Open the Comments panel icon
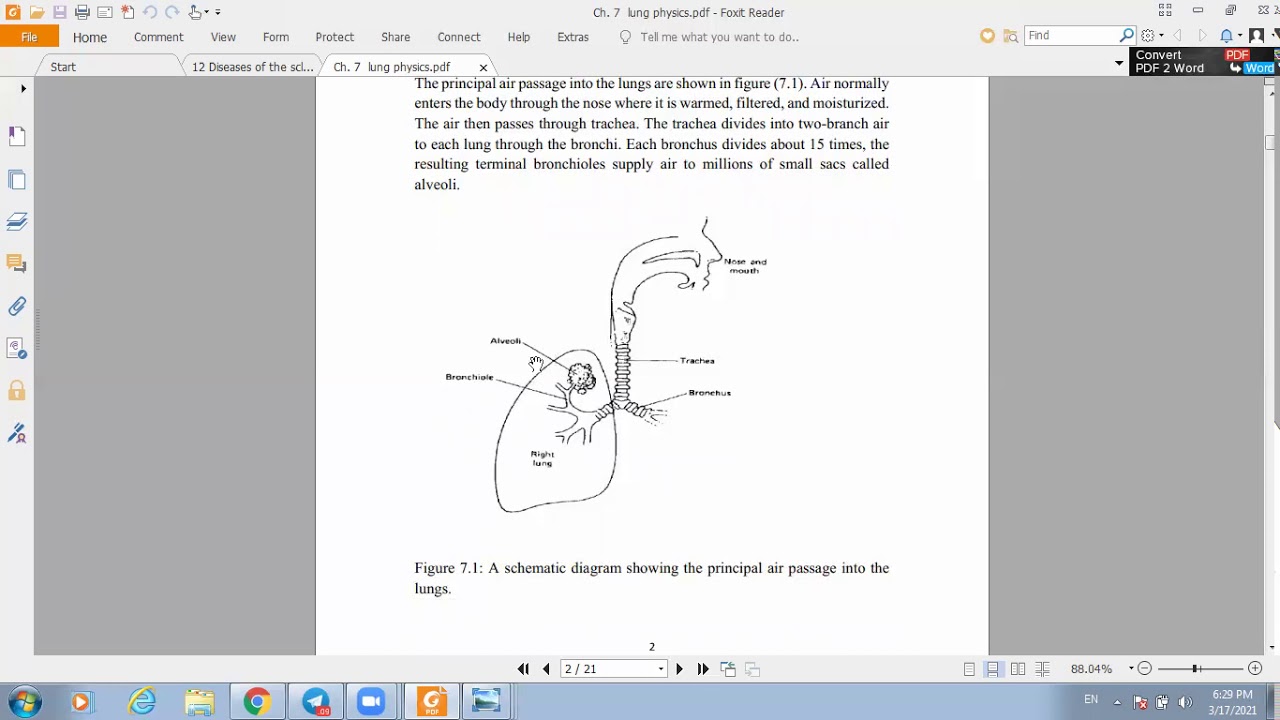Viewport: 1280px width, 720px height. (17, 264)
